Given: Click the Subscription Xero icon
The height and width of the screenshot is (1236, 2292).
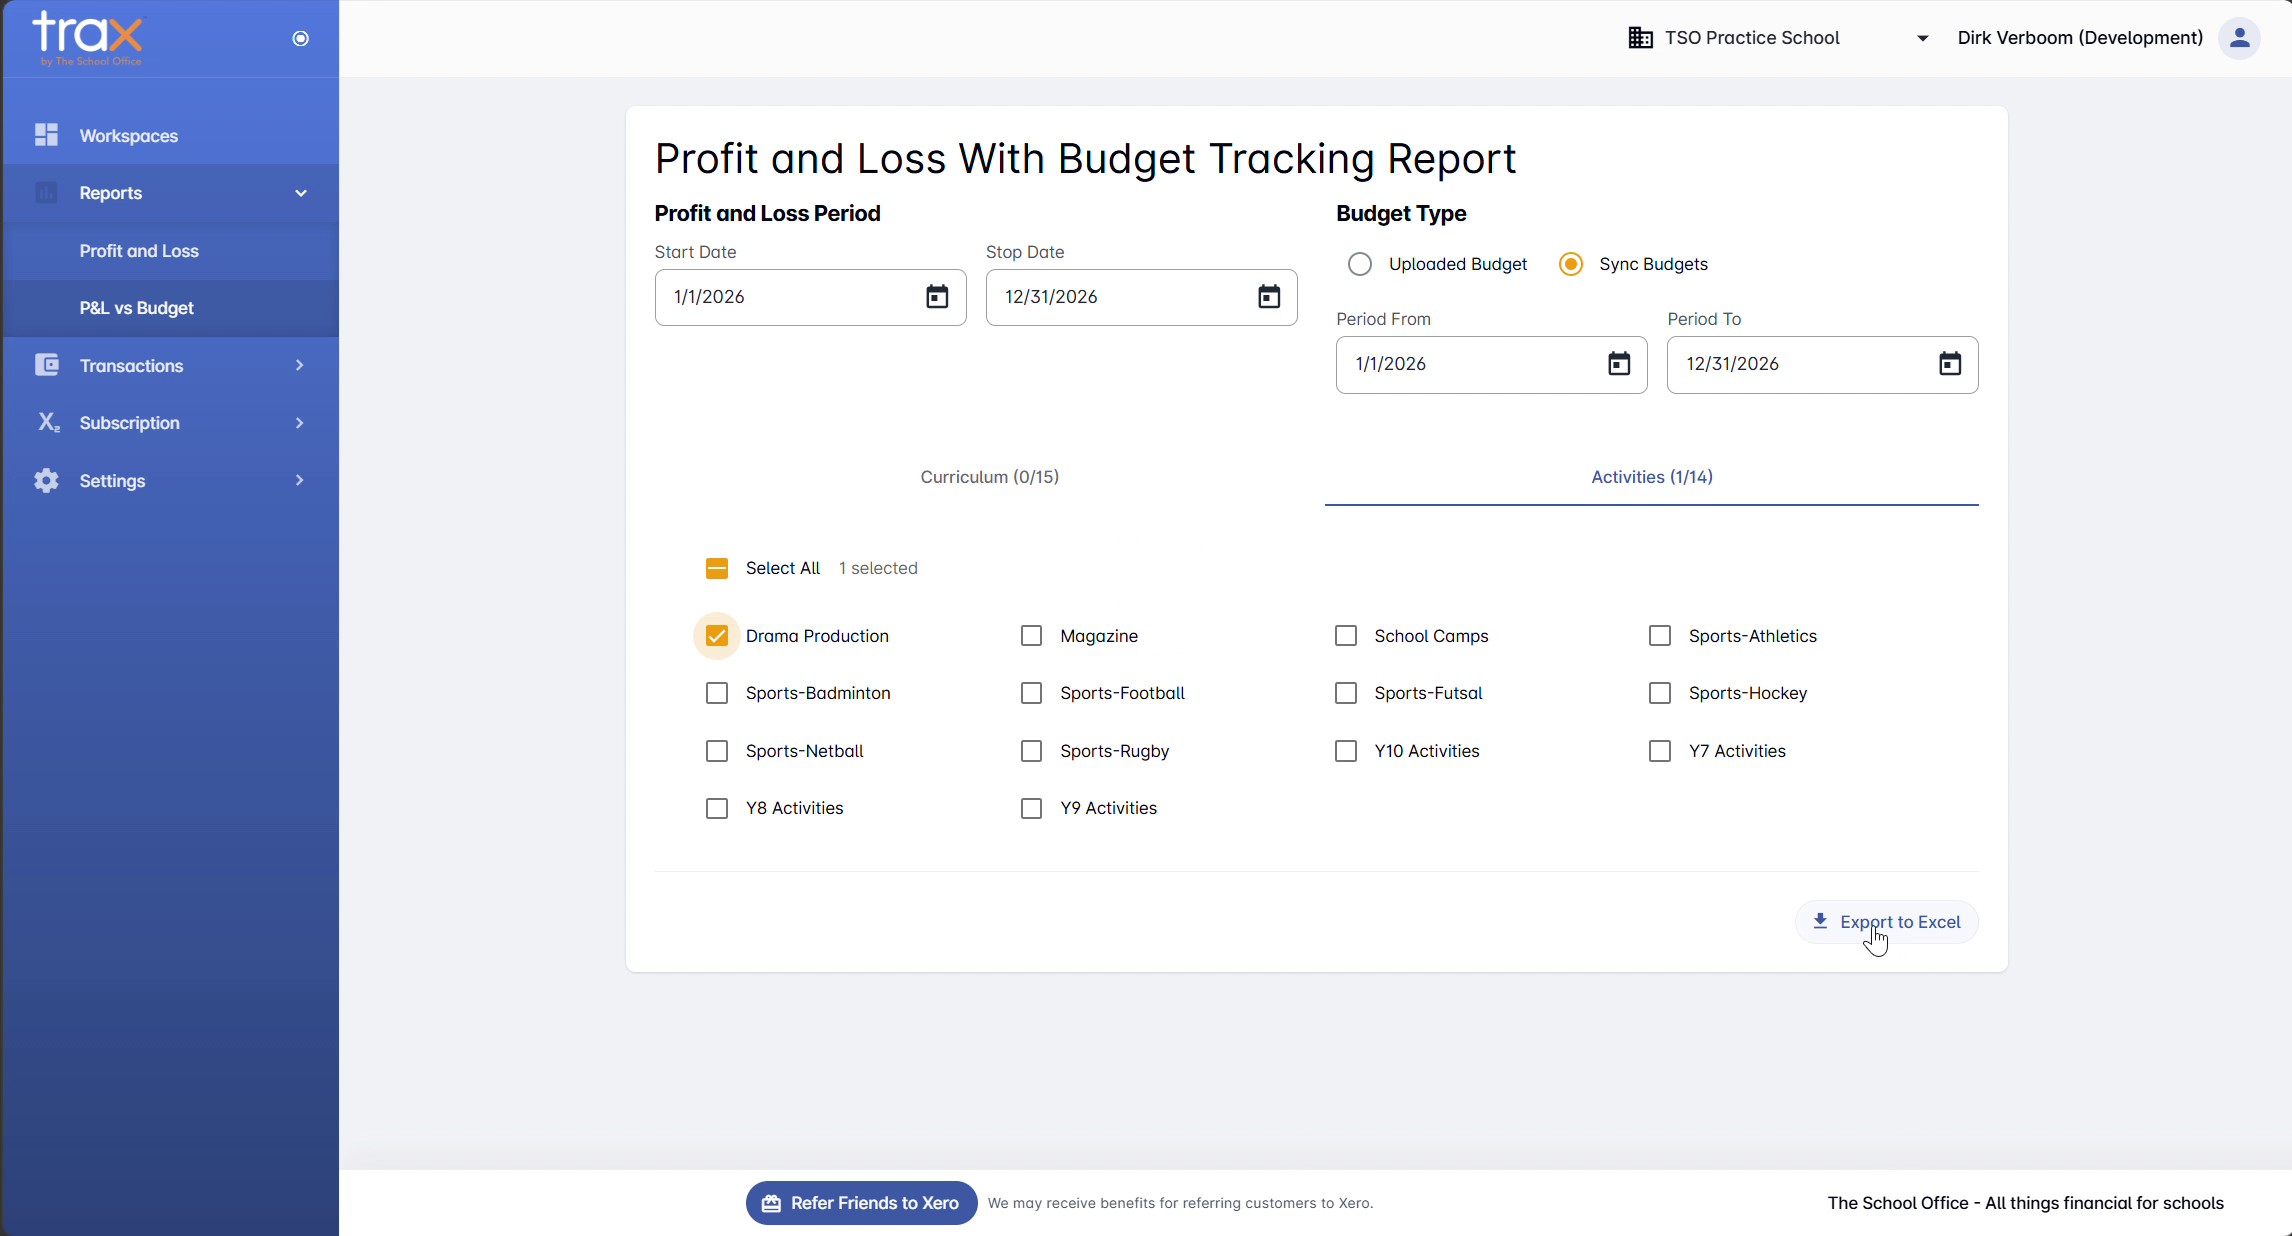Looking at the screenshot, I should pyautogui.click(x=48, y=422).
